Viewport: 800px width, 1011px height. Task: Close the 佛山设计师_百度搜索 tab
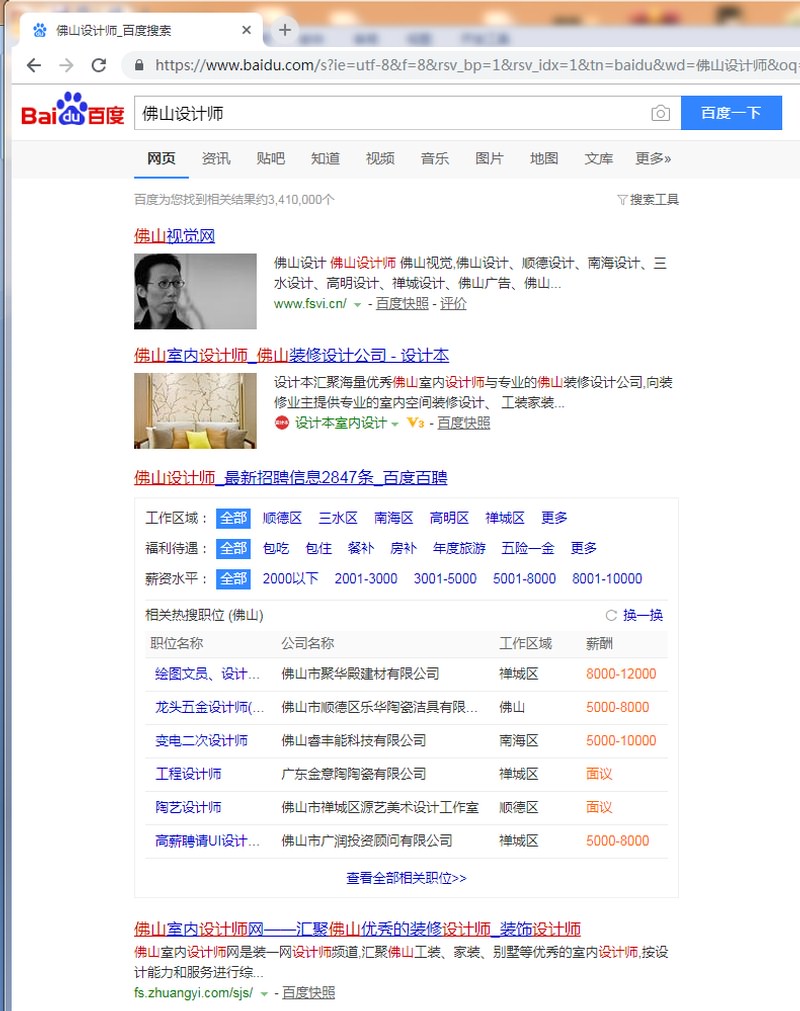246,30
